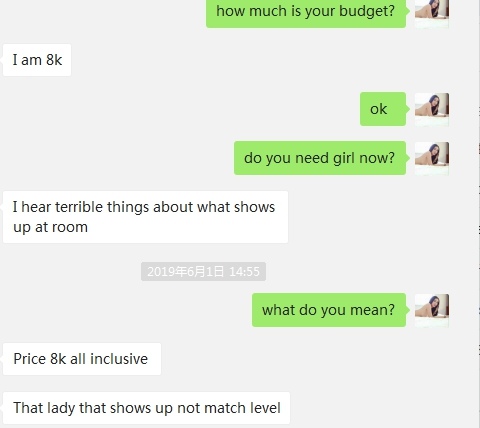The width and height of the screenshot is (480, 428).
Task: Click the word 'budget?' in top message
Action: [367, 11]
